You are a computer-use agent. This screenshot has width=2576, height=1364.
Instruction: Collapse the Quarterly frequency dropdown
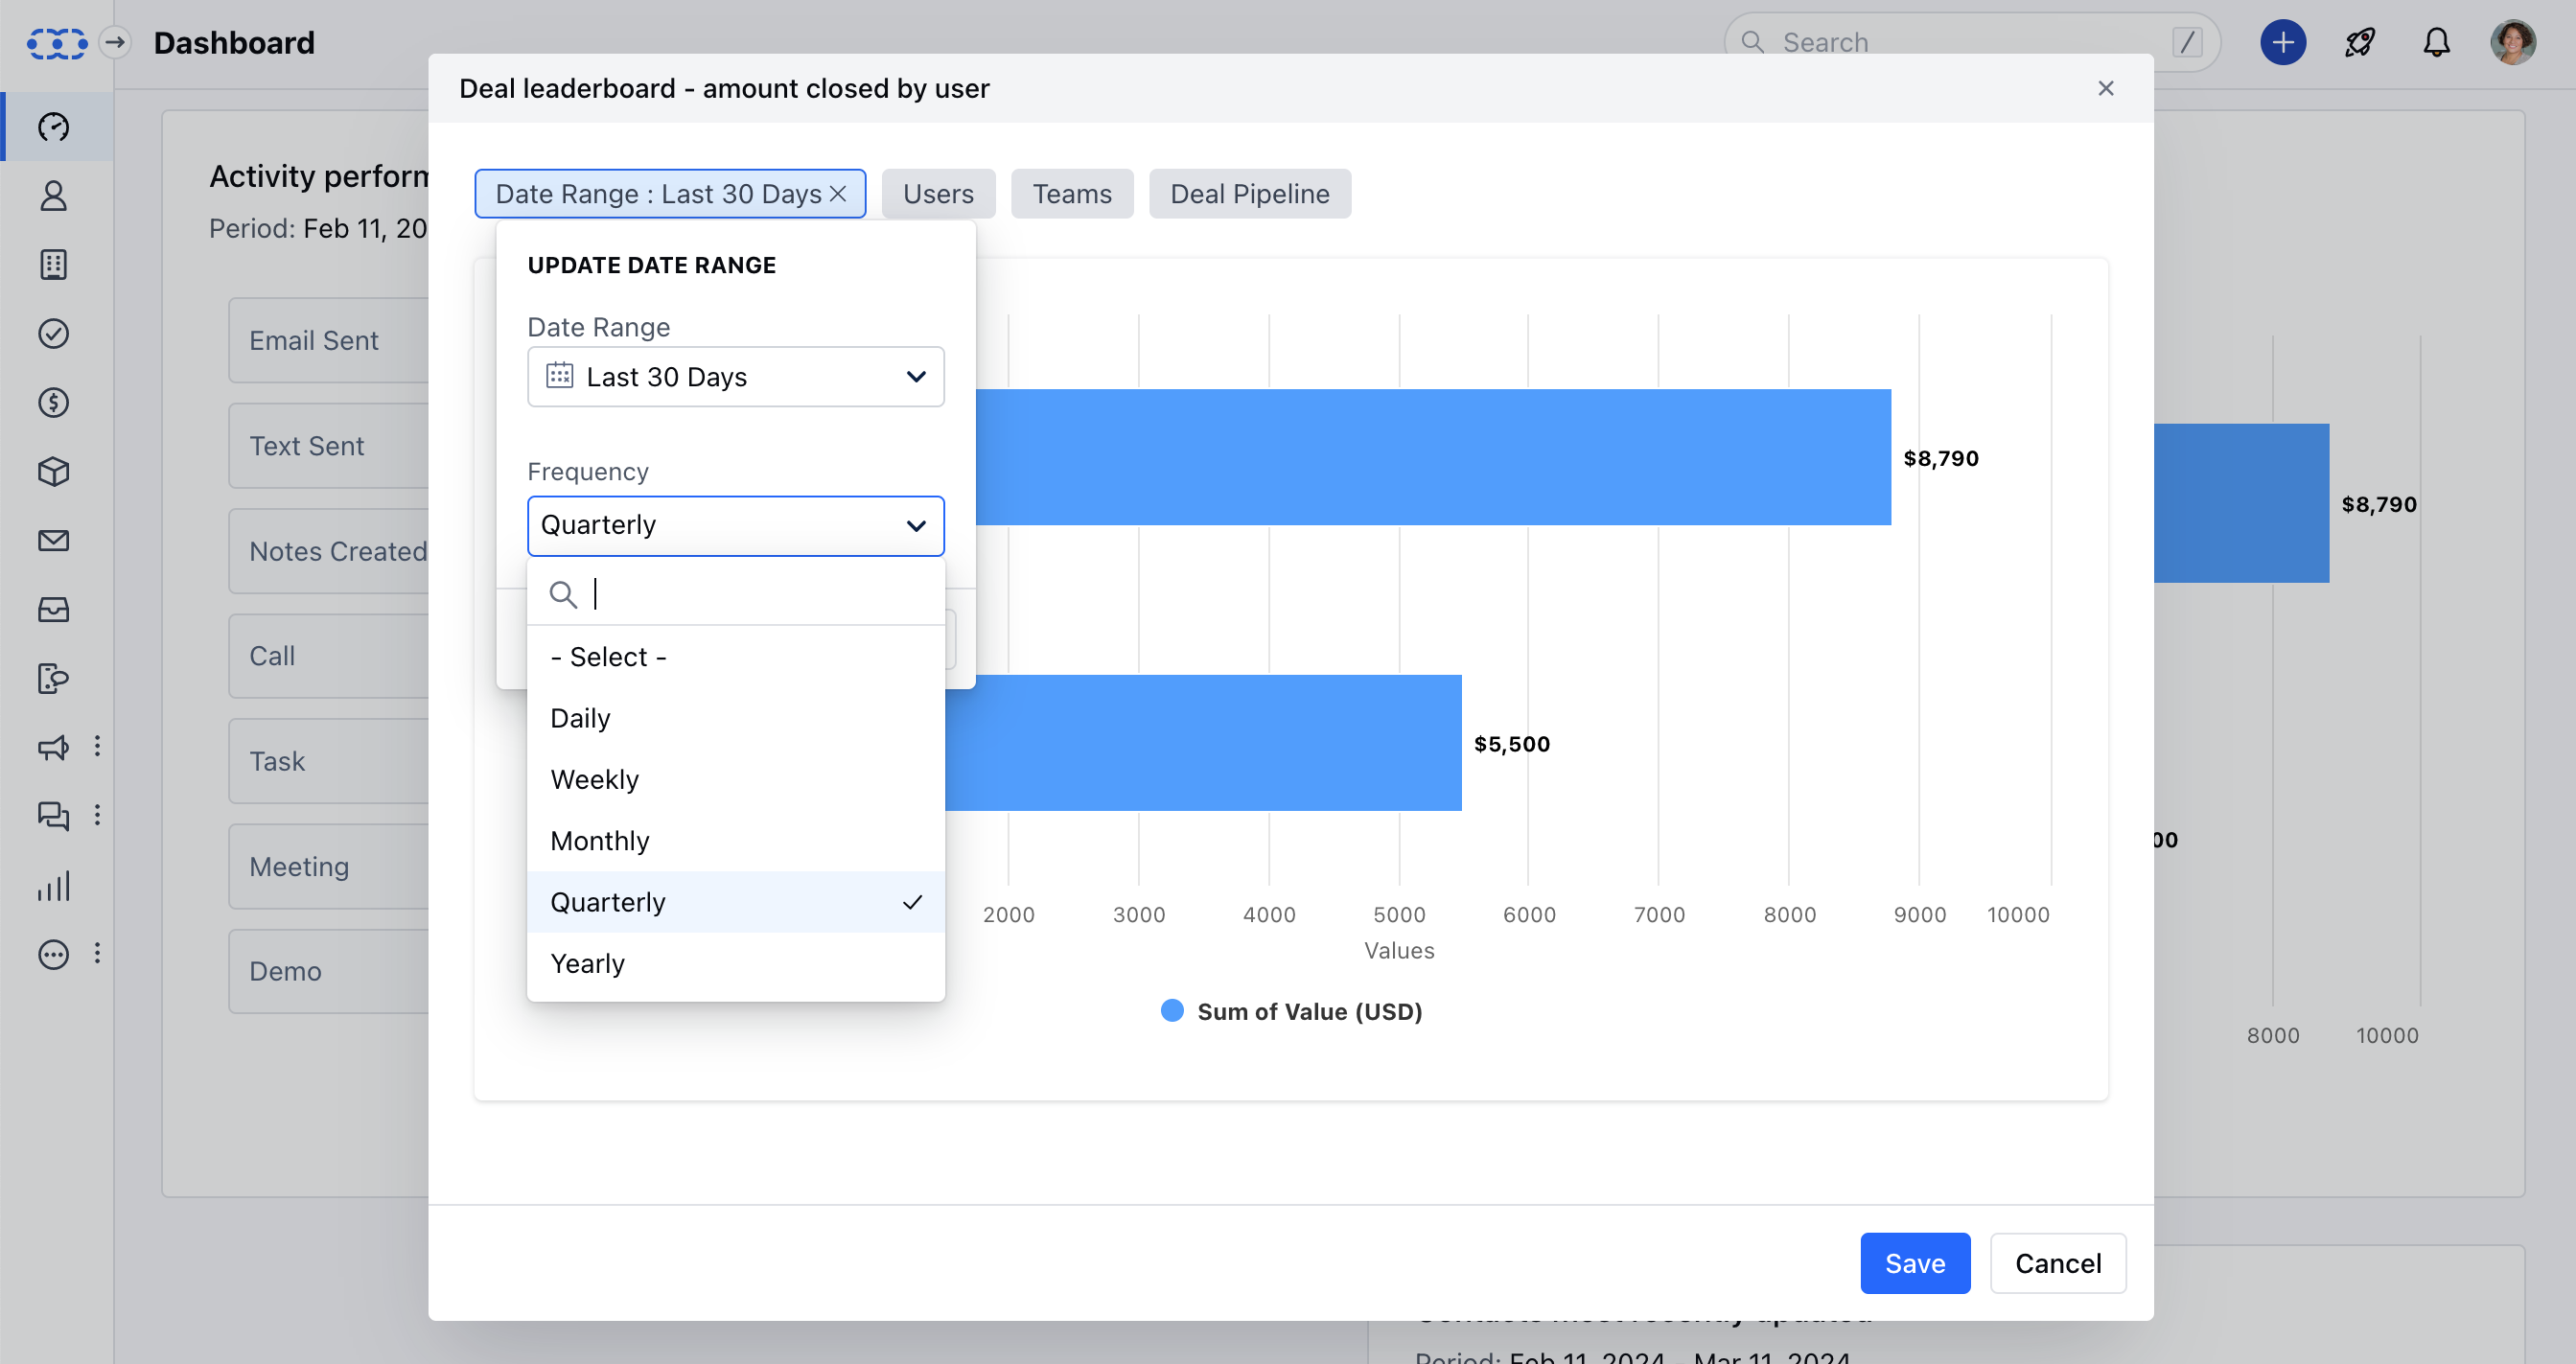(x=735, y=526)
